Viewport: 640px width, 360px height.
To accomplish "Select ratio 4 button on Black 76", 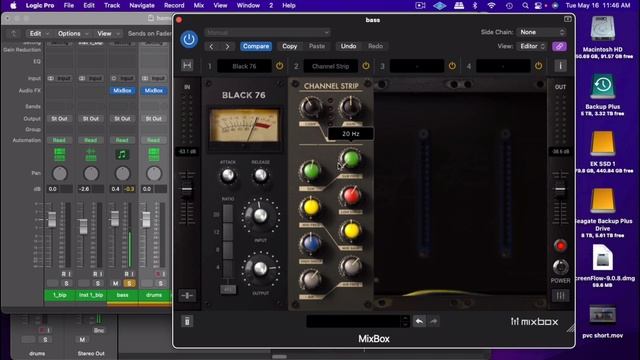I will (228, 268).
